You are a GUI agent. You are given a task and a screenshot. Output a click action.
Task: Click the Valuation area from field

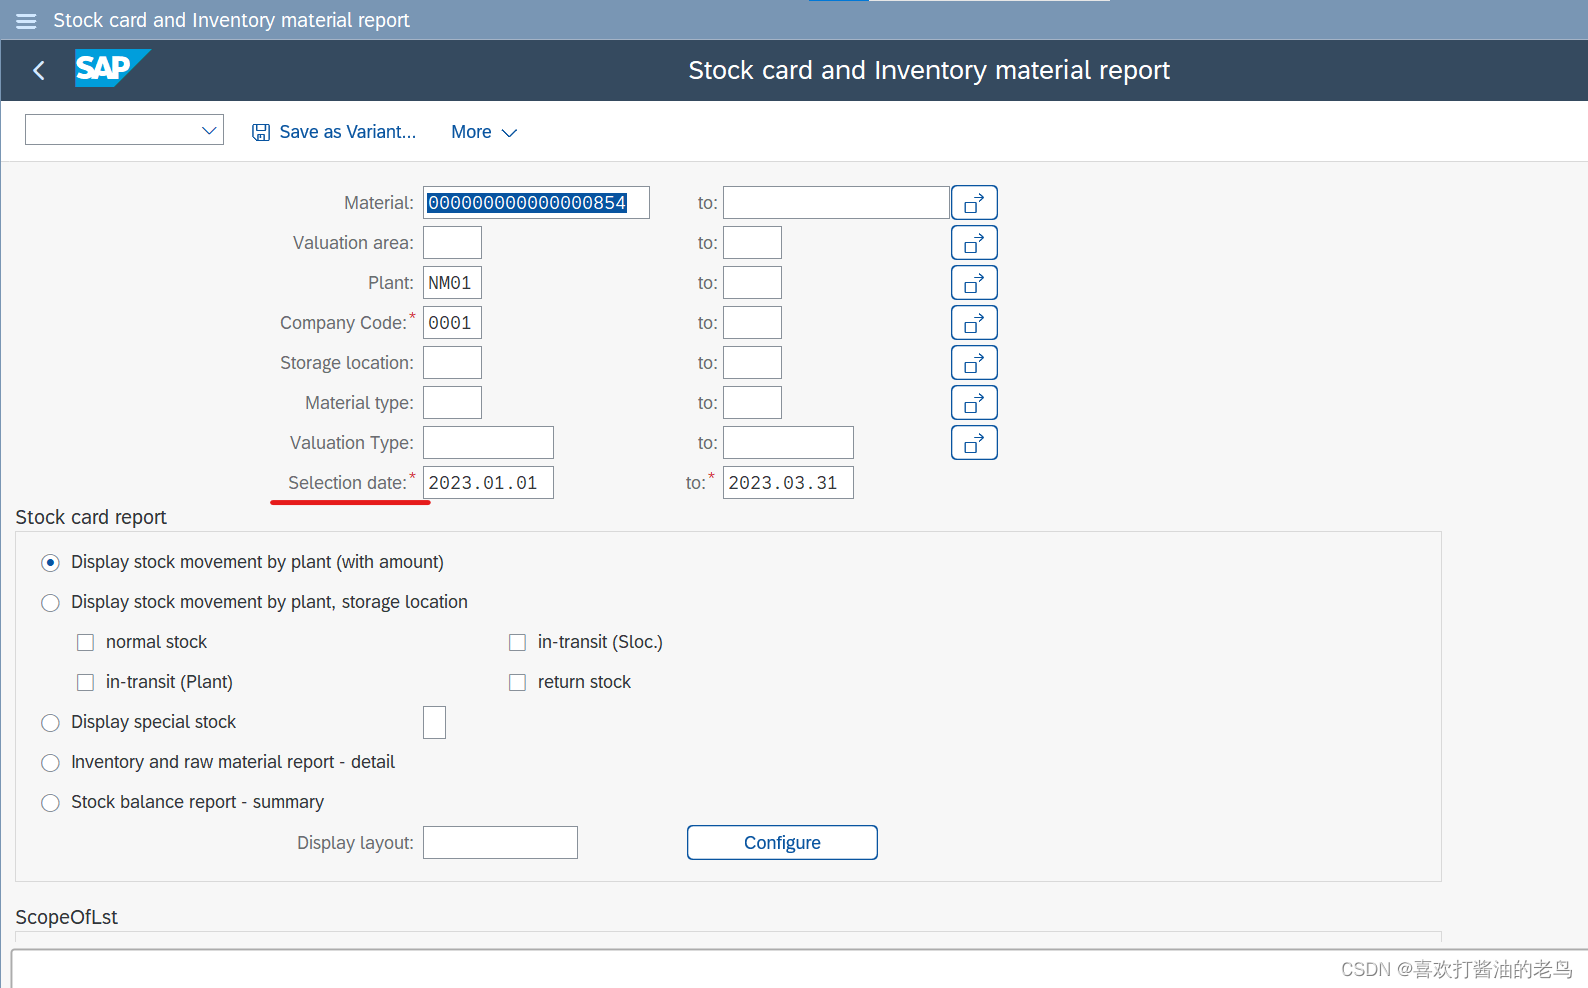[x=452, y=243]
